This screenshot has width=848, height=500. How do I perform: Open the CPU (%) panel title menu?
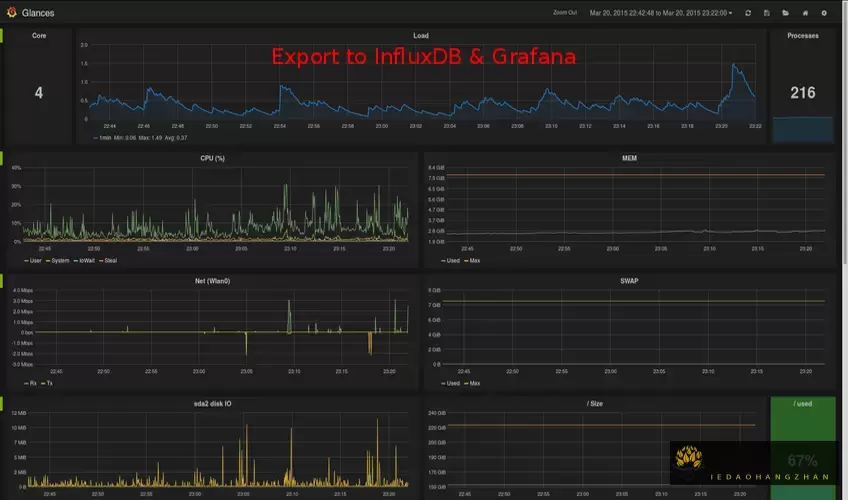(x=212, y=158)
